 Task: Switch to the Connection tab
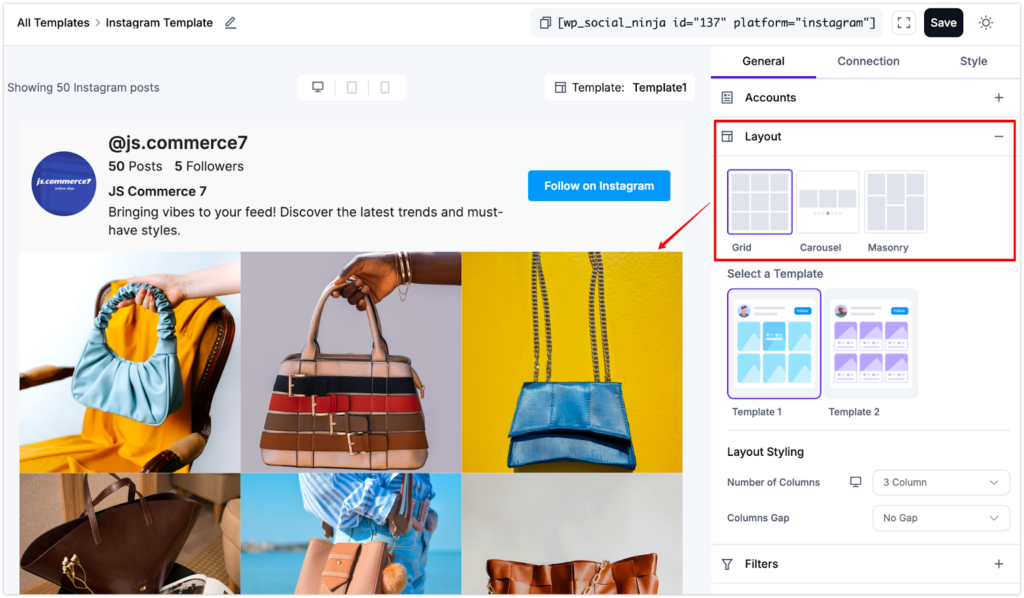click(867, 61)
